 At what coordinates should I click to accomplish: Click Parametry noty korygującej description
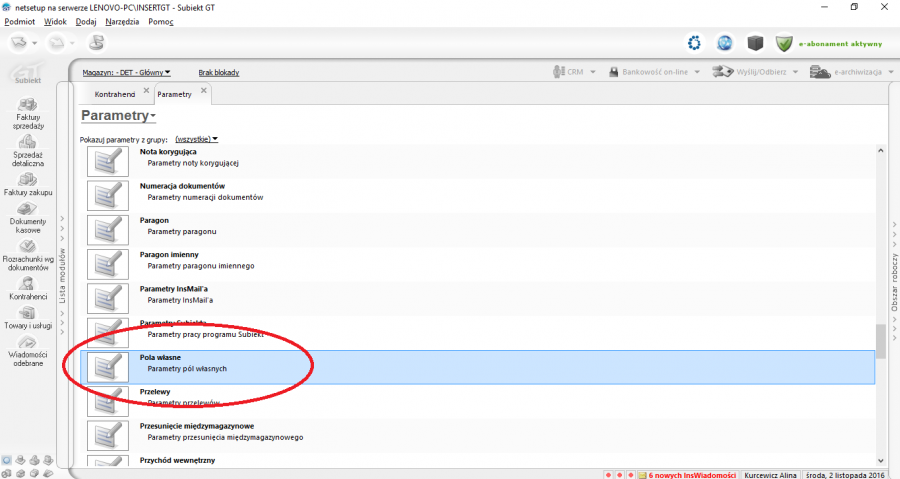pos(193,163)
